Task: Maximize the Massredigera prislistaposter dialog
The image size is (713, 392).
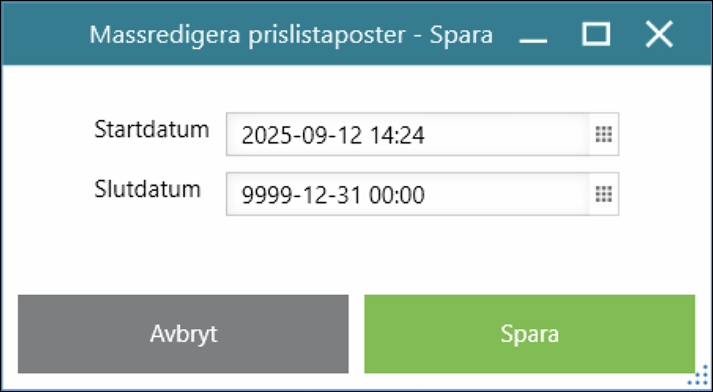Action: click(596, 35)
